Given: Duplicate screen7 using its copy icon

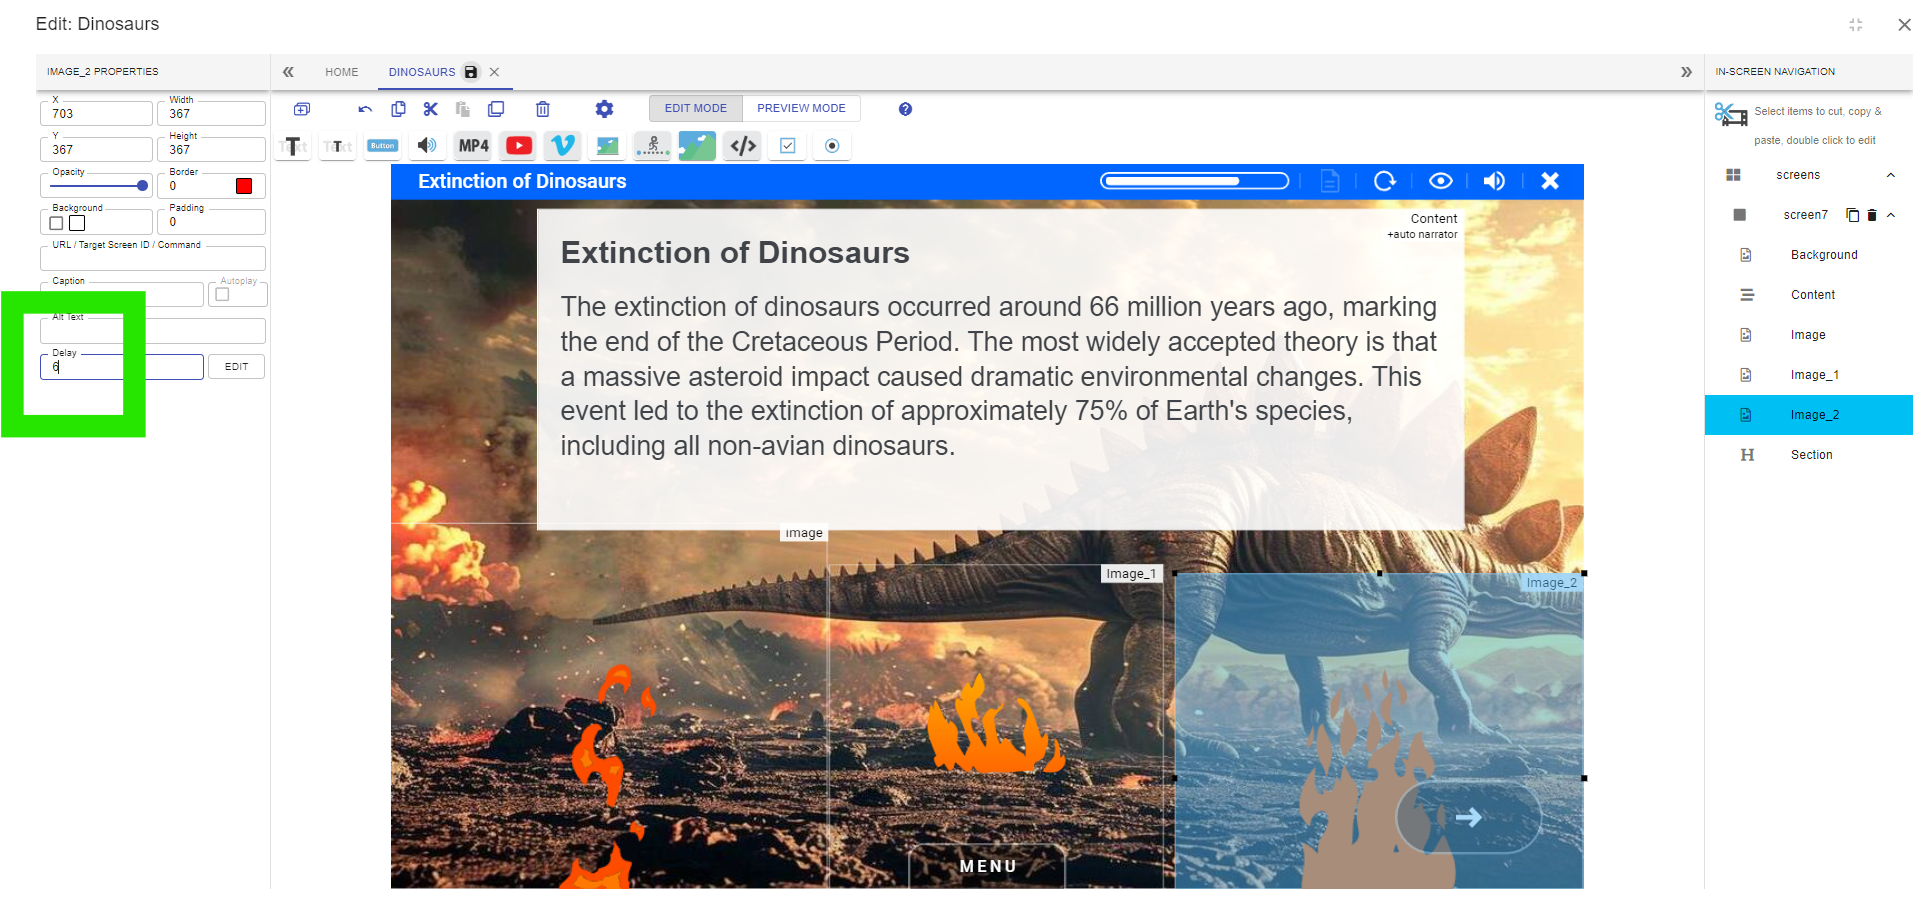Looking at the screenshot, I should click(1853, 215).
